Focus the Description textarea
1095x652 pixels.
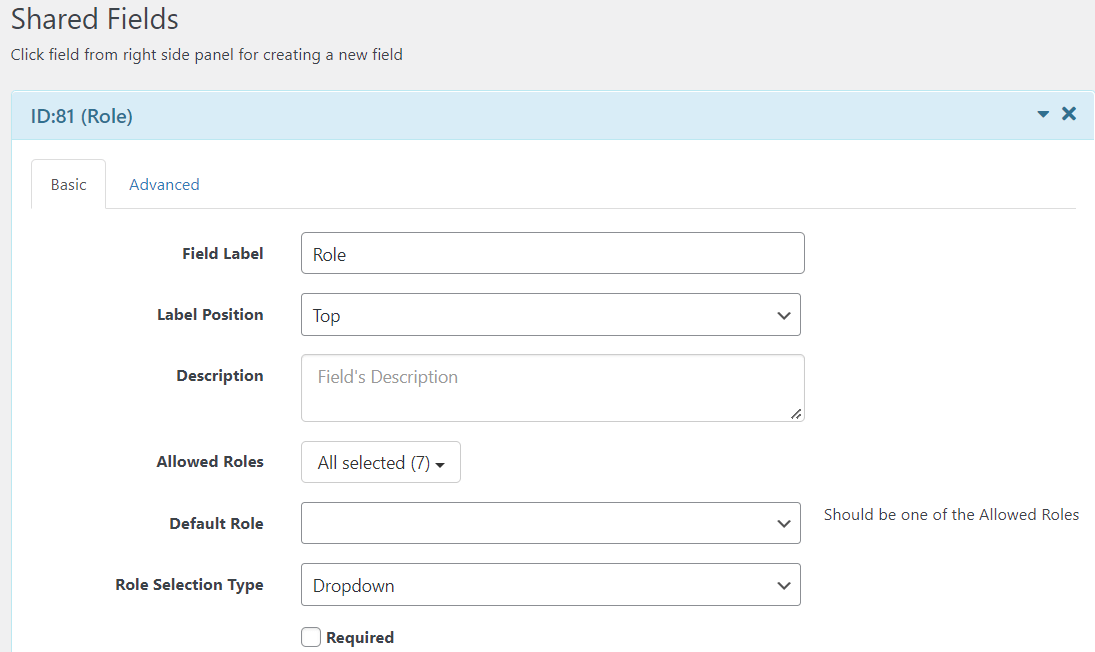[x=552, y=388]
